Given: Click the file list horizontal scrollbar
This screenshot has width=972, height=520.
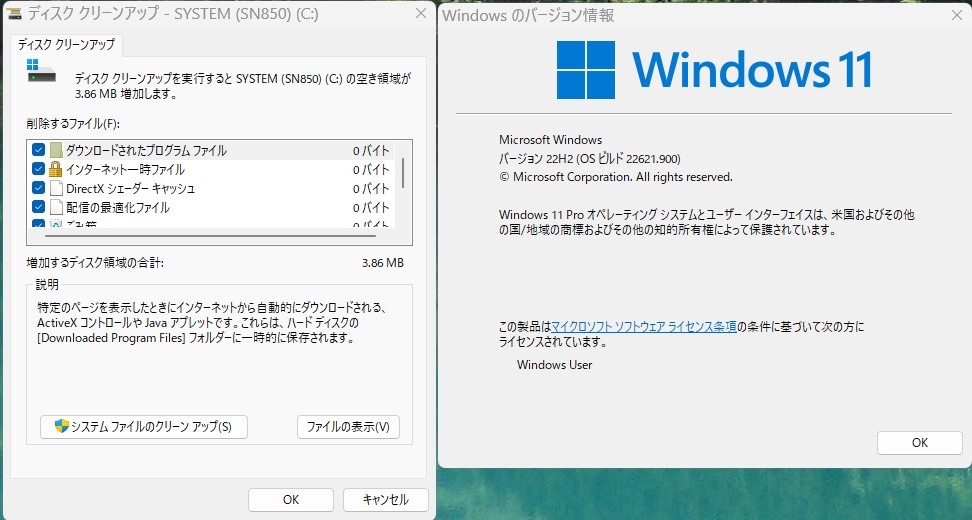Looking at the screenshot, I should [210, 236].
